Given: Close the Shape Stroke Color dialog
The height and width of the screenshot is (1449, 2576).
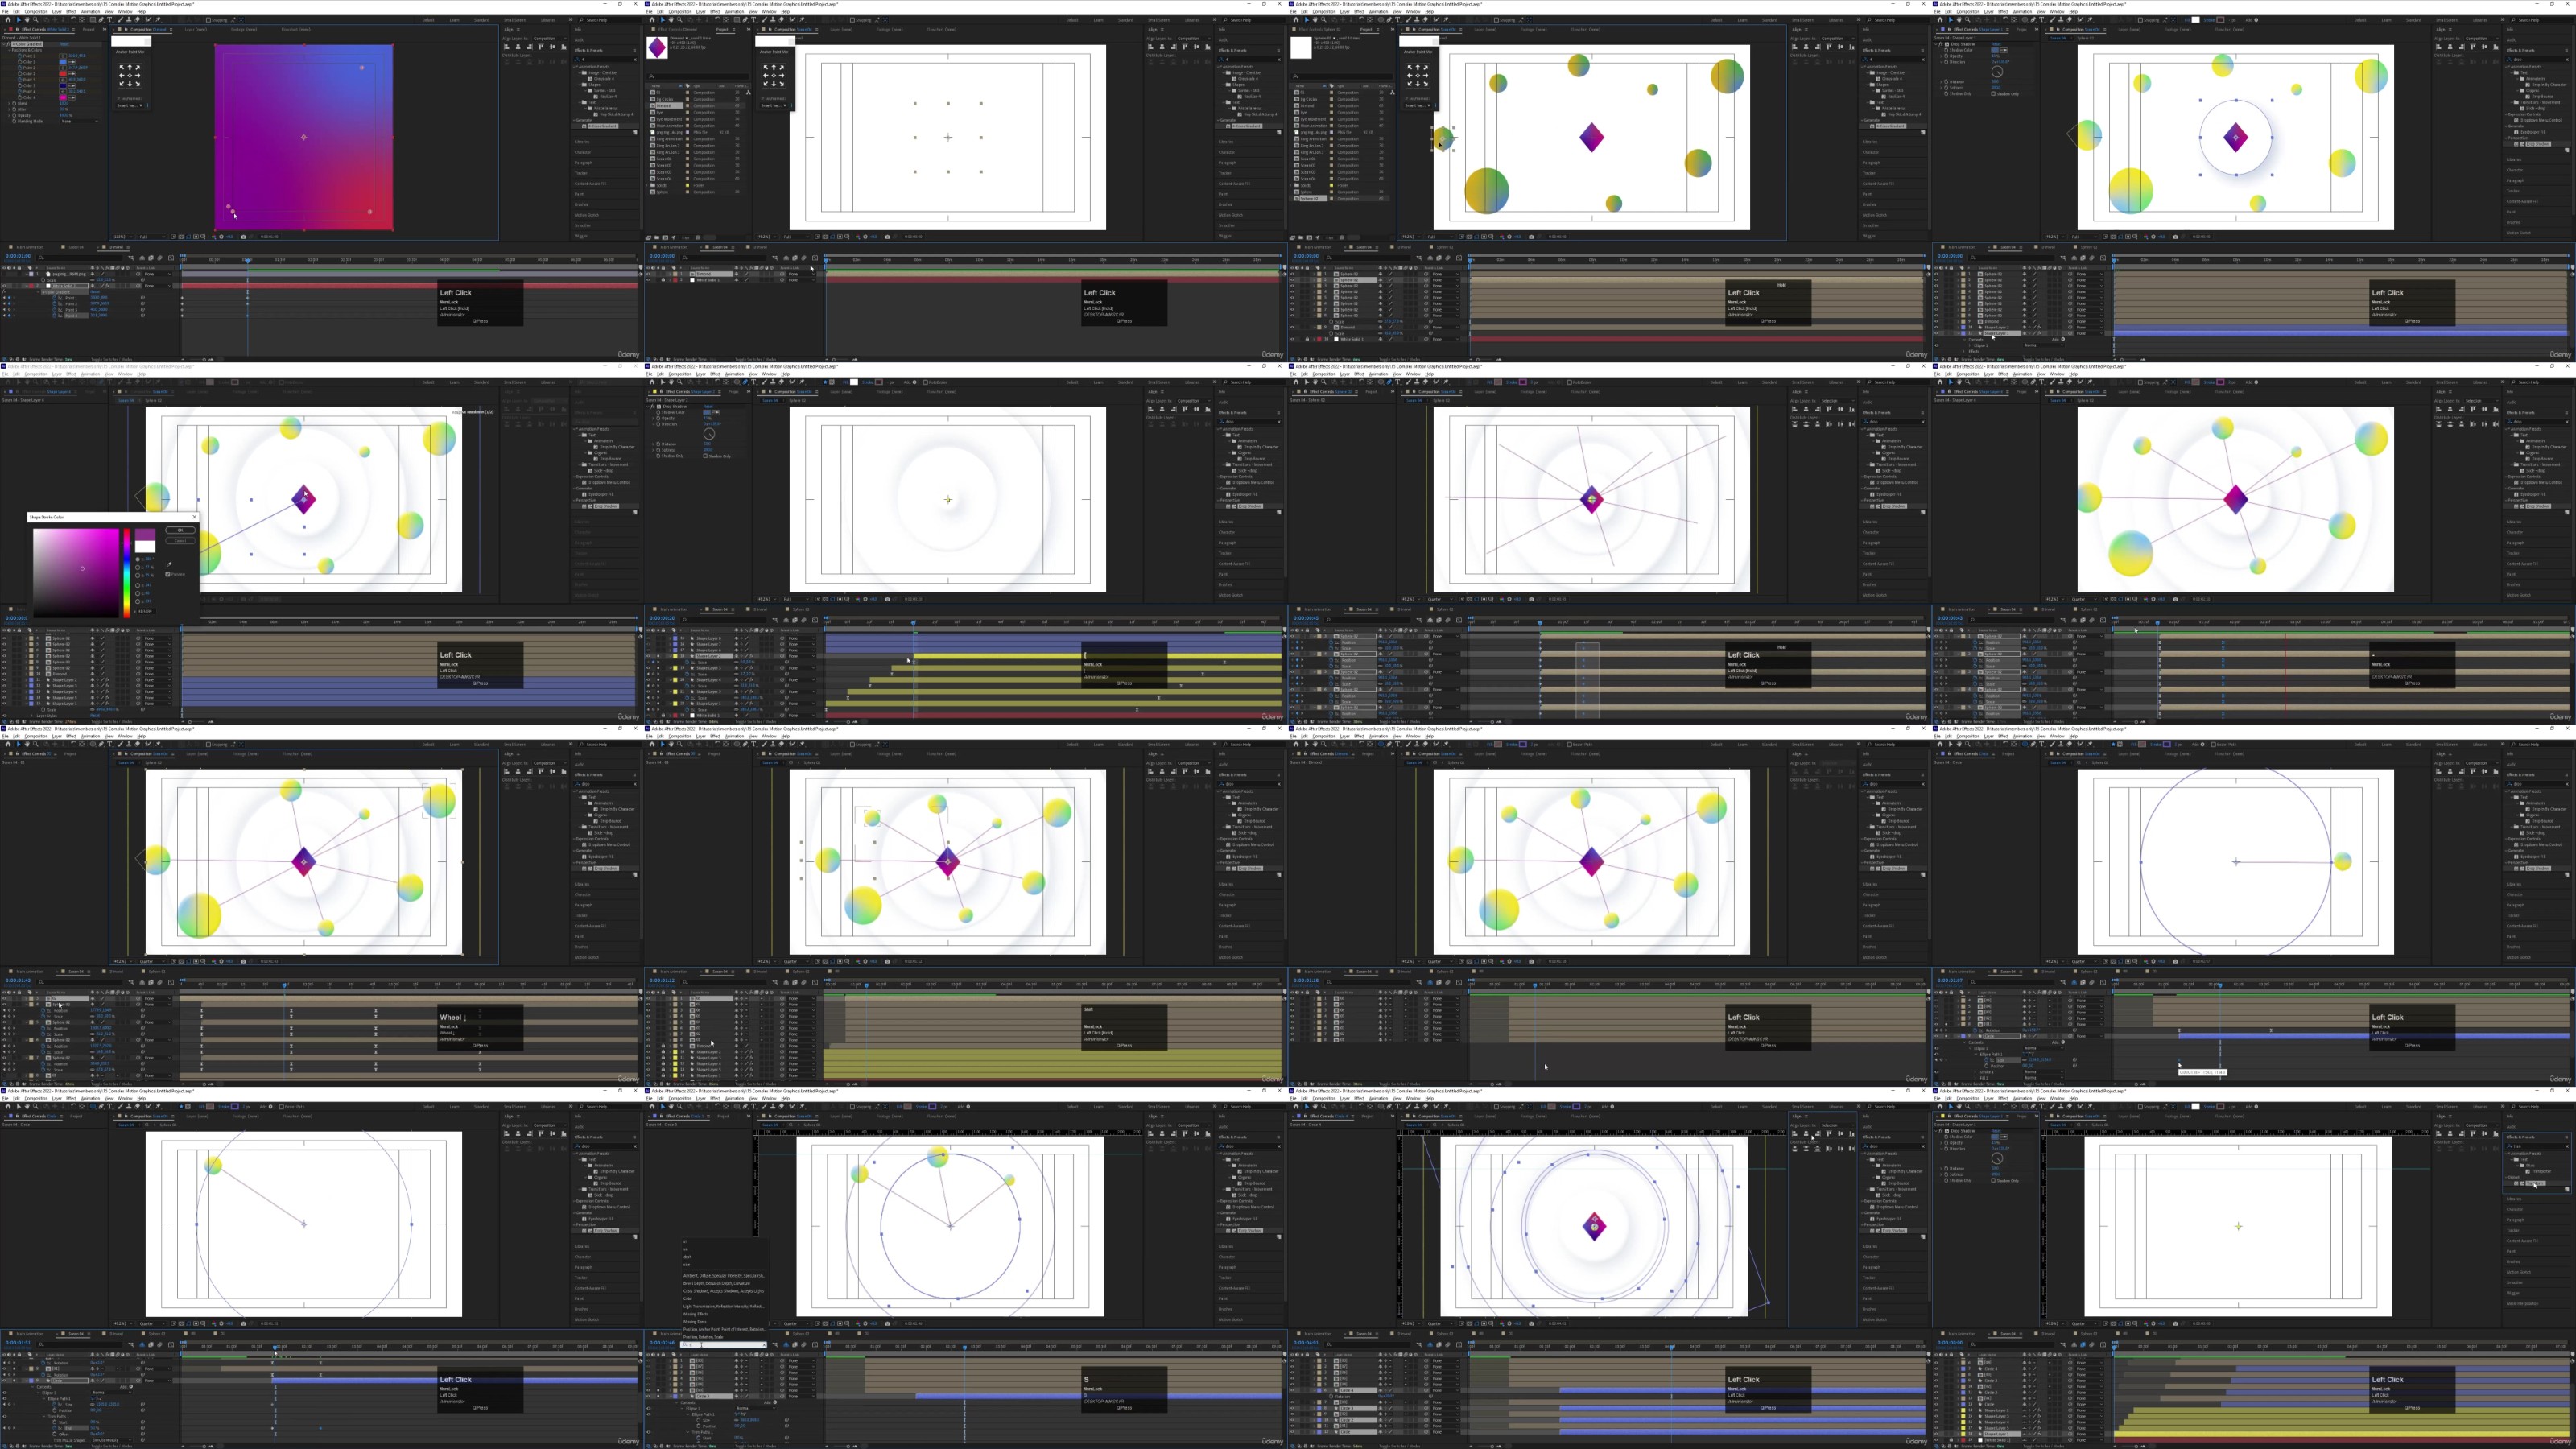Looking at the screenshot, I should (194, 517).
